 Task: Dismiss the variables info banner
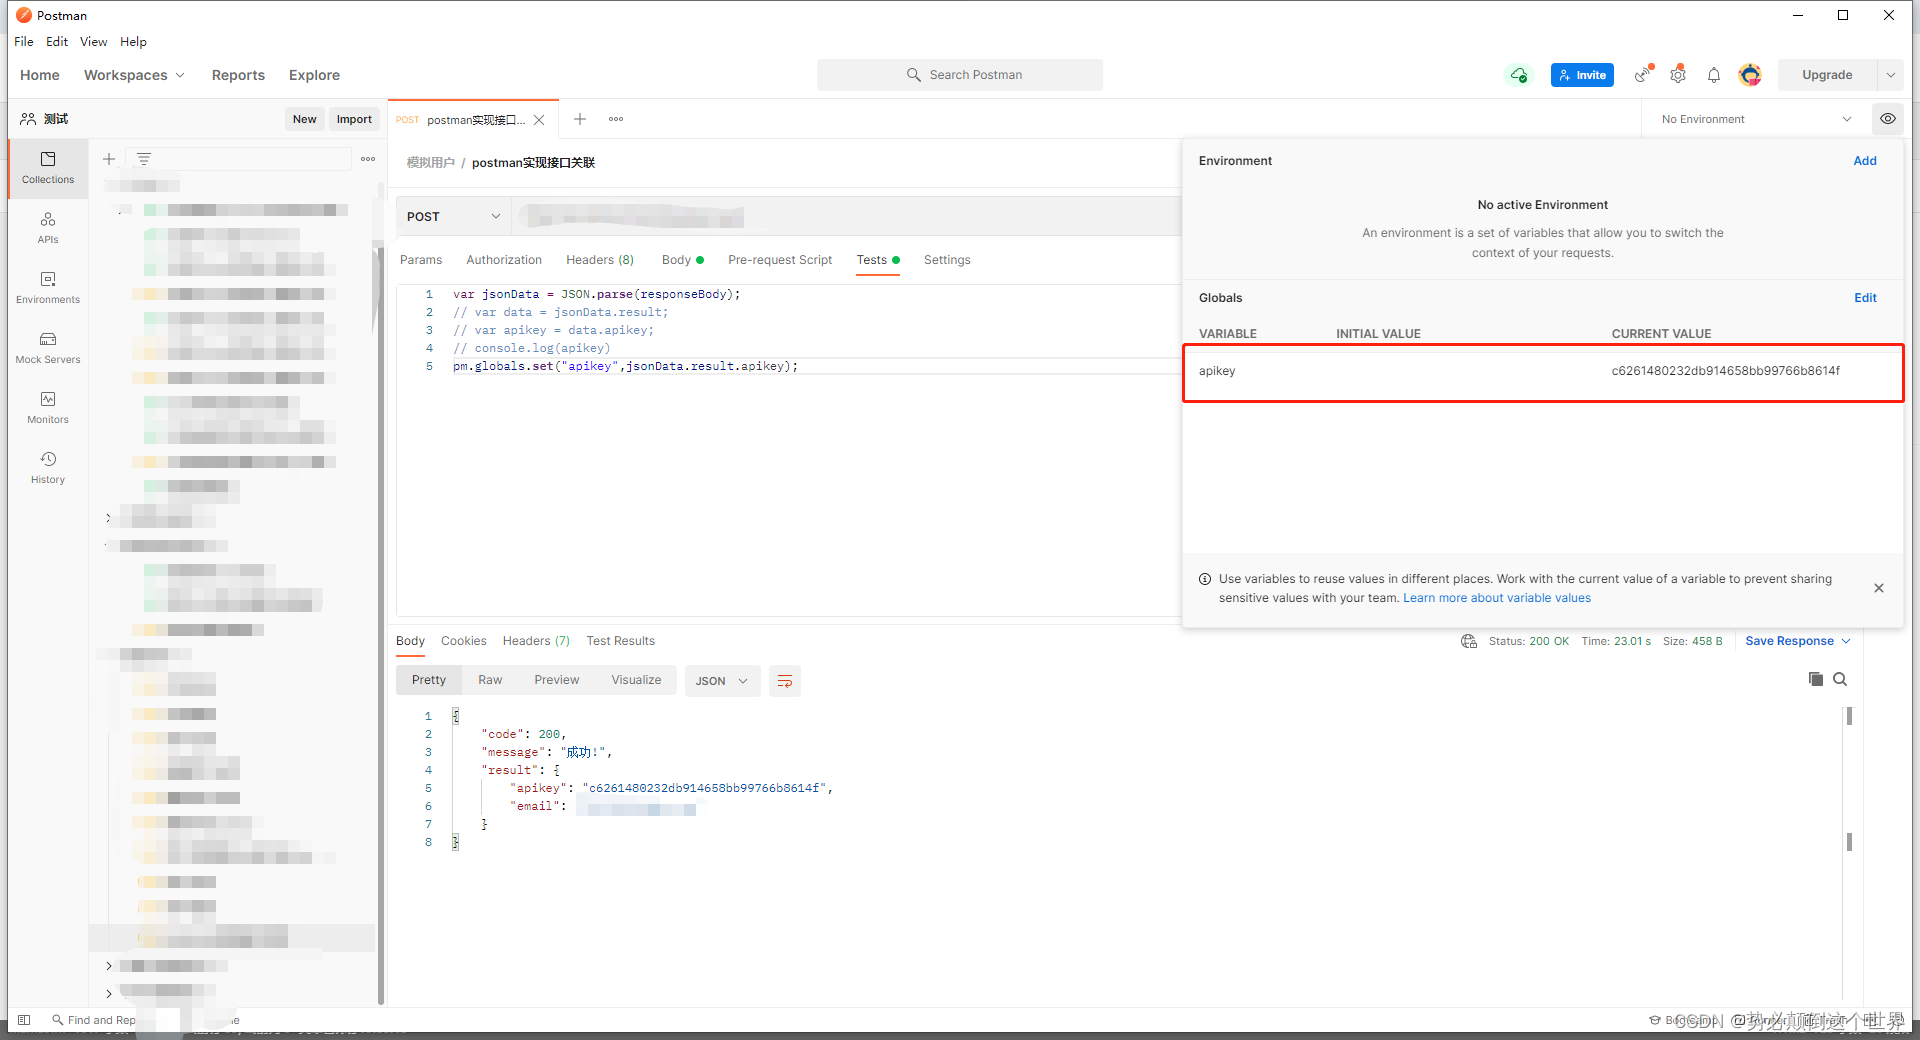pos(1879,588)
